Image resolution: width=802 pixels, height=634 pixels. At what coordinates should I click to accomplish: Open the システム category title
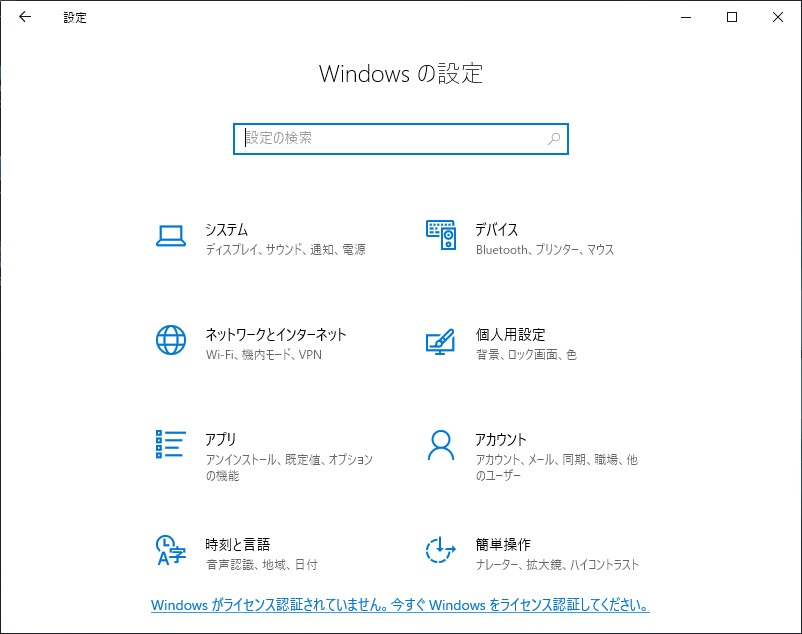[x=227, y=230]
